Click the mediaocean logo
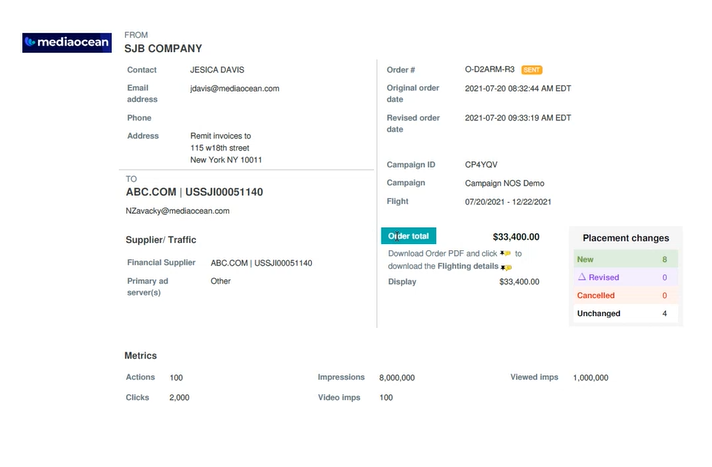712x467 pixels. pyautogui.click(x=67, y=43)
